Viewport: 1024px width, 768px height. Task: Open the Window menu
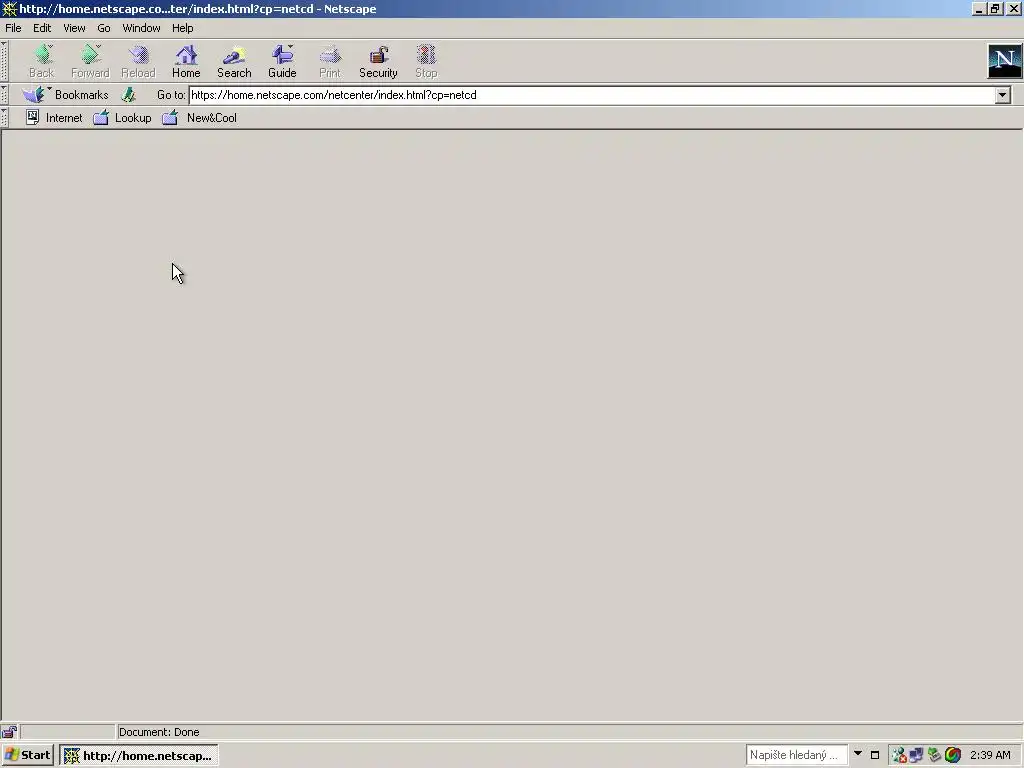pos(141,28)
